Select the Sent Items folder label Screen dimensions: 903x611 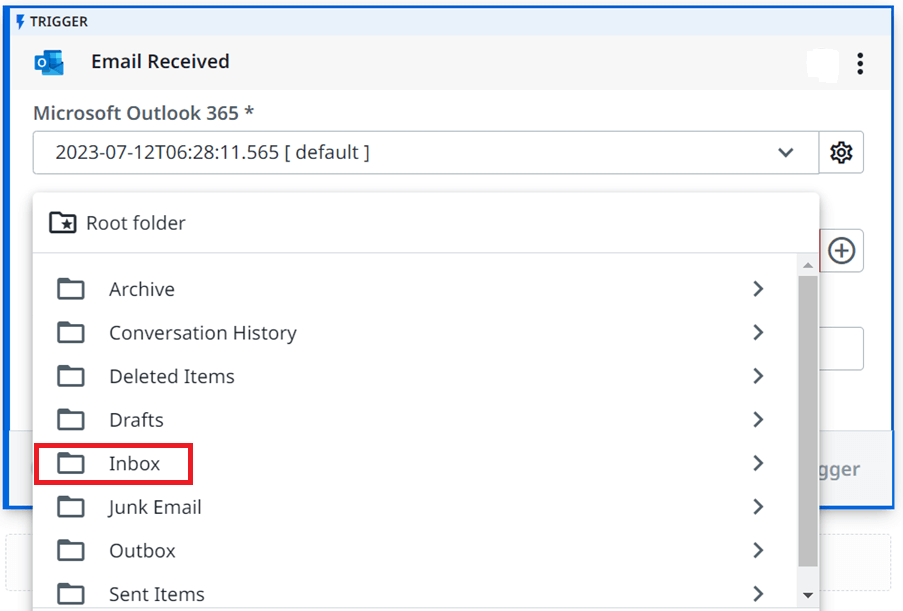pyautogui.click(x=157, y=594)
